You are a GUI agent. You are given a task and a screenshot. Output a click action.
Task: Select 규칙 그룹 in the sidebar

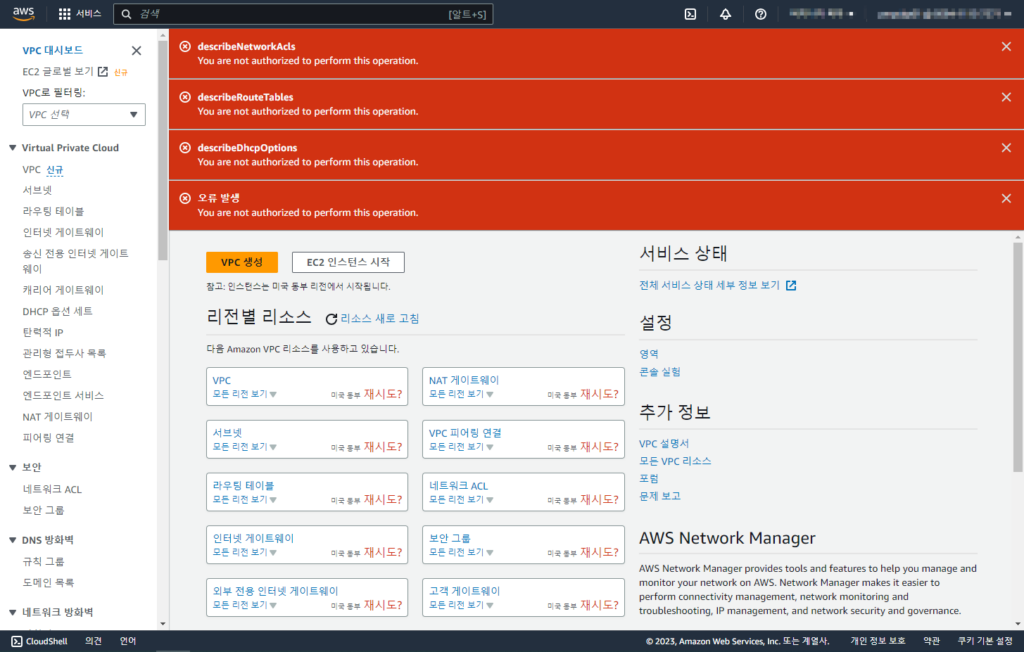(44, 561)
